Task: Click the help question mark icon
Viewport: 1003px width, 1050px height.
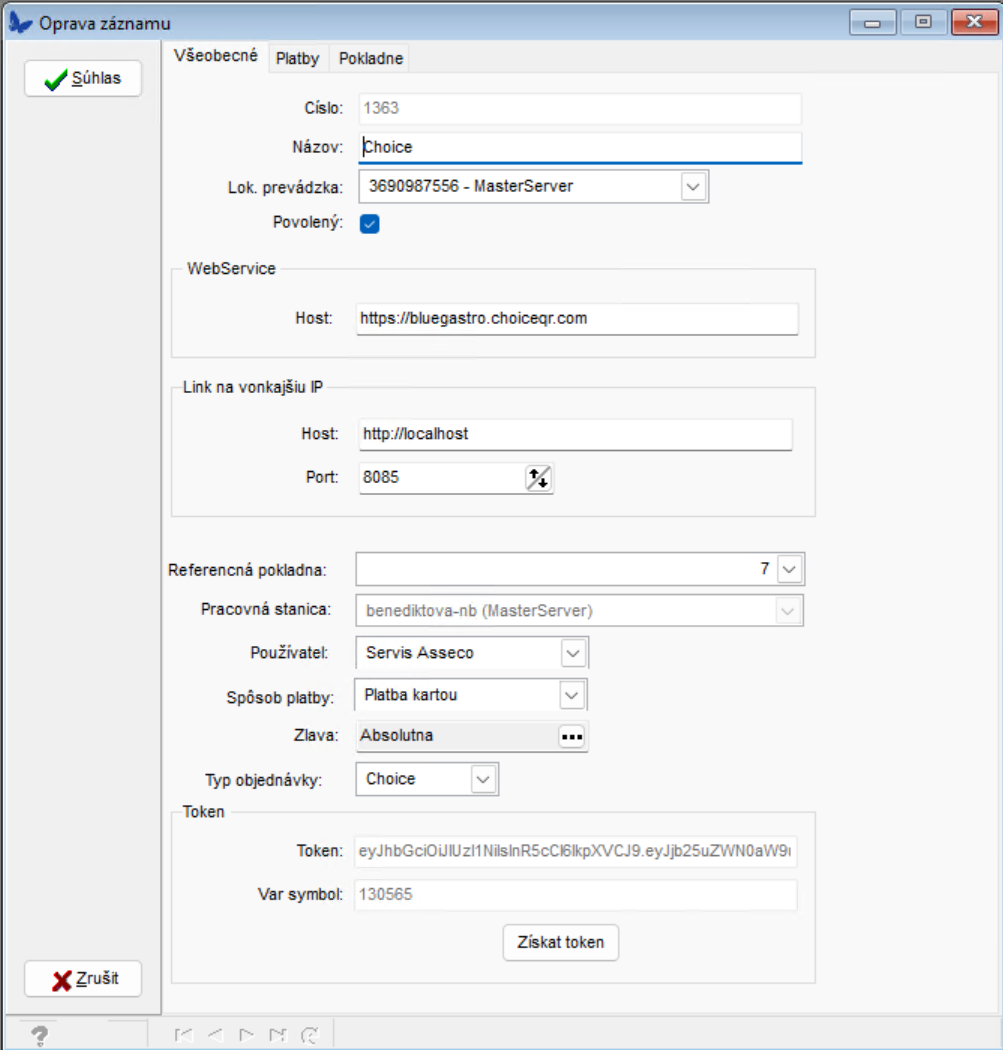Action: (x=40, y=1035)
